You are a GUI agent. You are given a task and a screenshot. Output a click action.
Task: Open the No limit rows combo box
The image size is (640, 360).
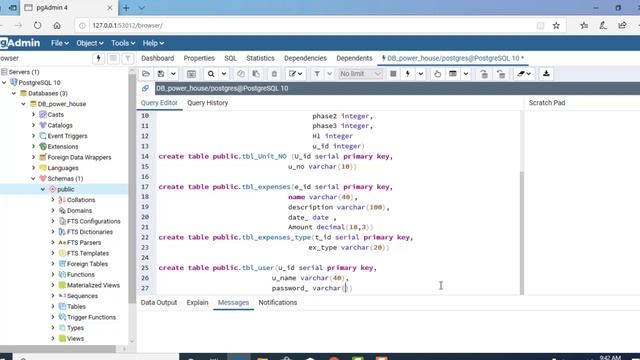point(360,74)
